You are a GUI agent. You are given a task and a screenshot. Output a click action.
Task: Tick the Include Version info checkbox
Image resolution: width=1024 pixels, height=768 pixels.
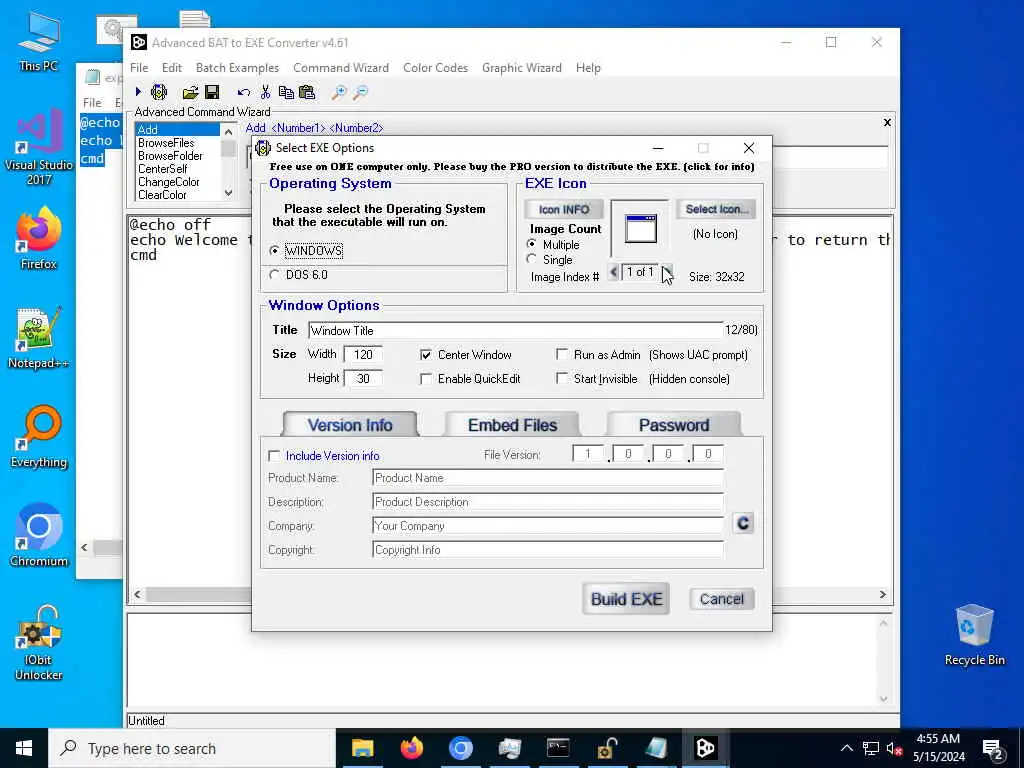pyautogui.click(x=274, y=456)
